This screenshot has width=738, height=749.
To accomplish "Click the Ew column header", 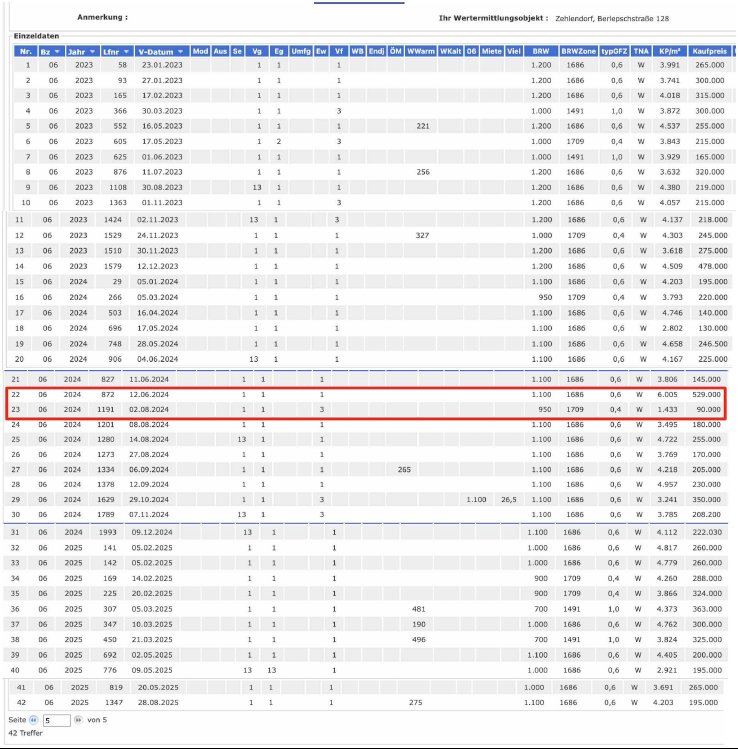I will coord(321,51).
